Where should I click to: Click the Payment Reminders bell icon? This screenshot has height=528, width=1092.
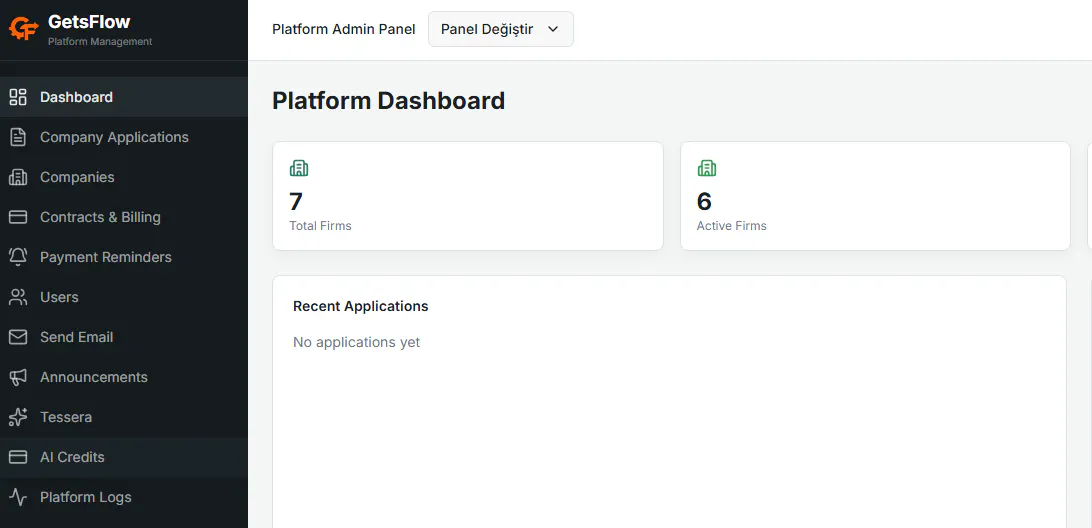(x=17, y=257)
